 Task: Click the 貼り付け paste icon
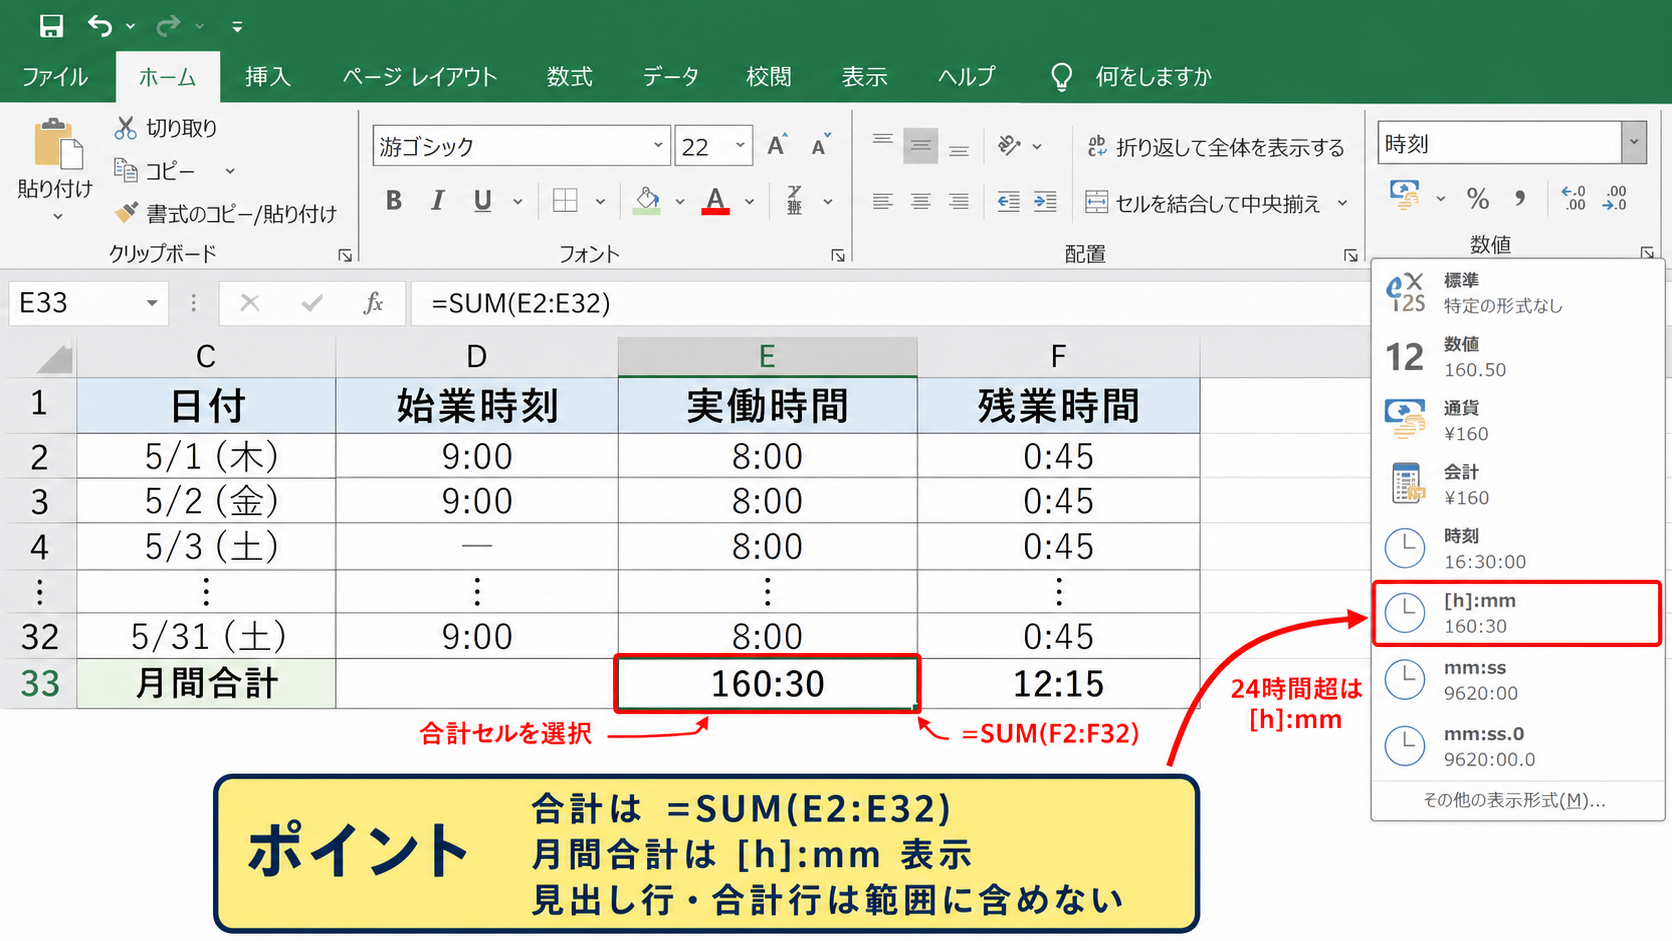tap(57, 145)
